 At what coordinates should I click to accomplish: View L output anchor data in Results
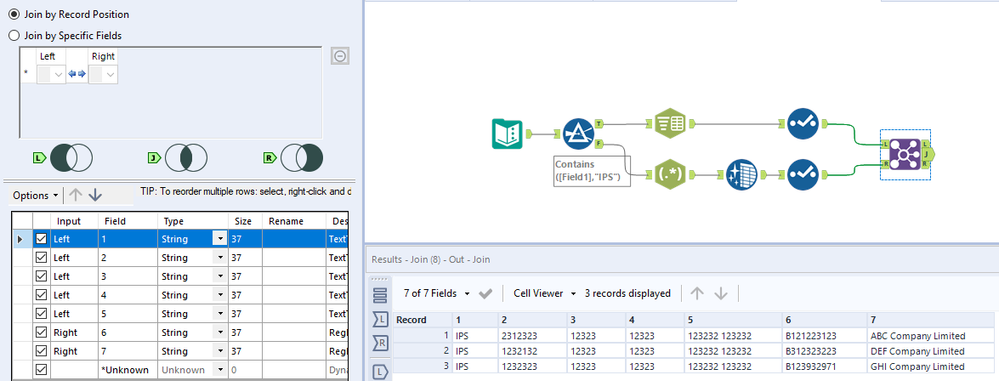[380, 371]
